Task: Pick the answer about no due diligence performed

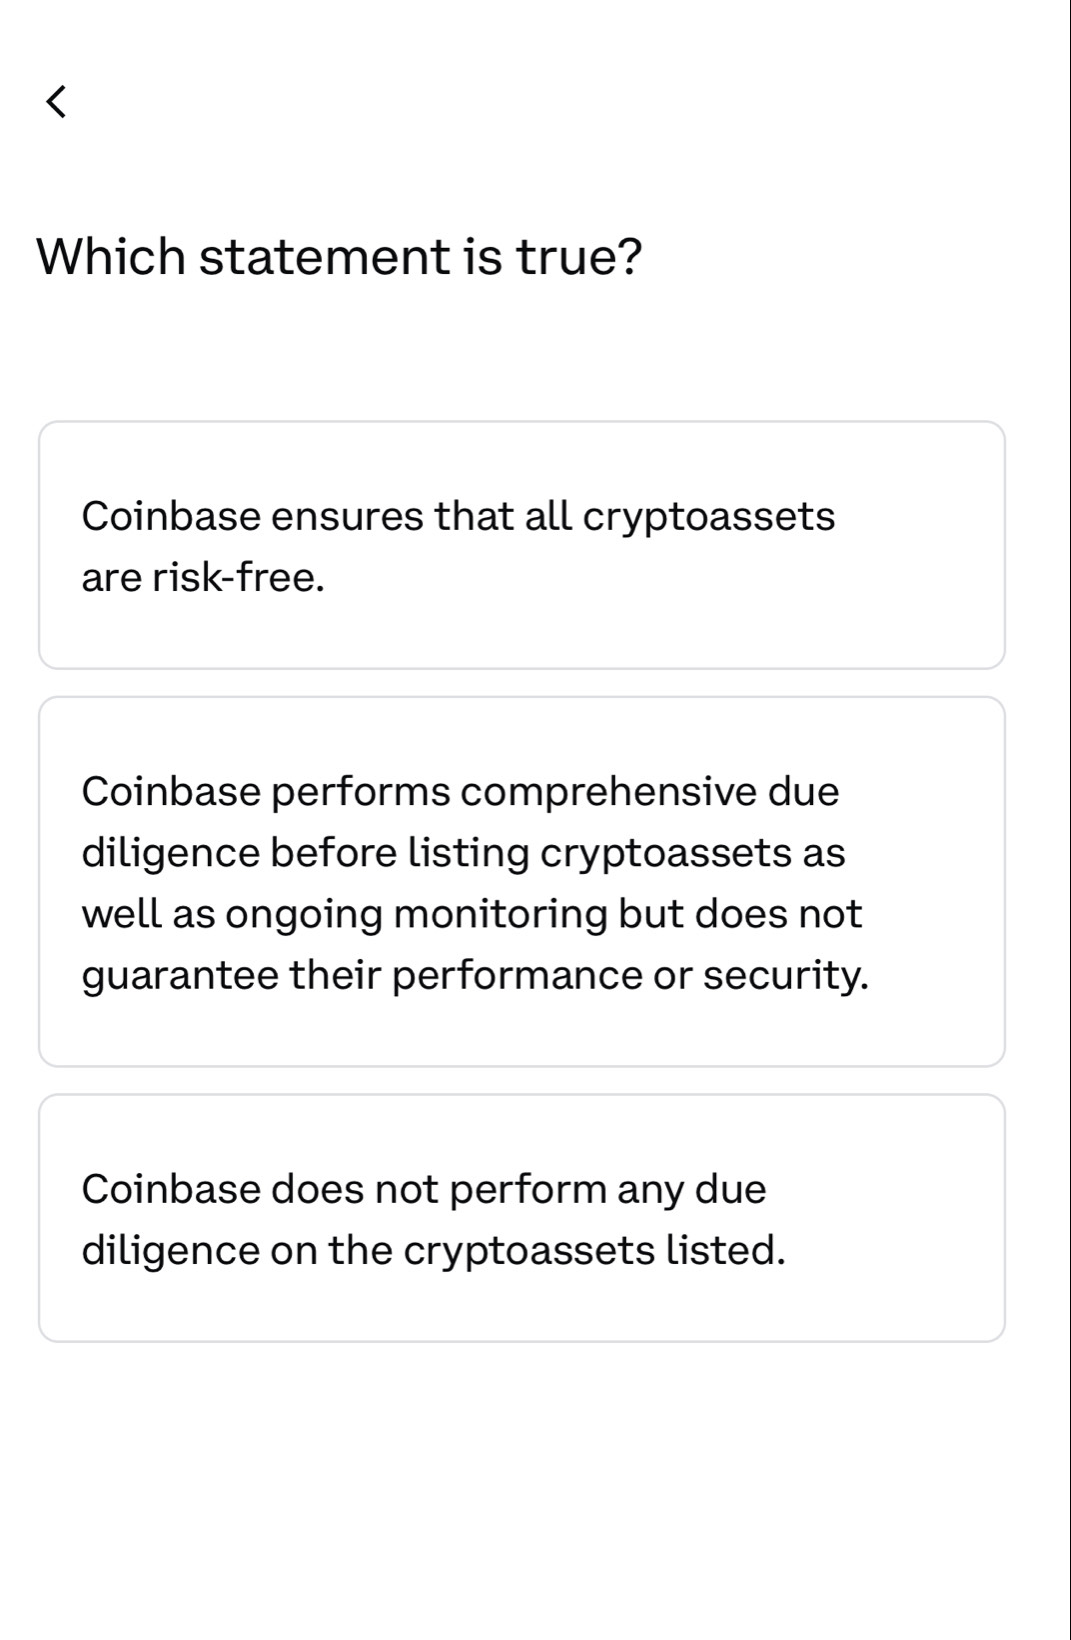Action: pyautogui.click(x=522, y=1218)
